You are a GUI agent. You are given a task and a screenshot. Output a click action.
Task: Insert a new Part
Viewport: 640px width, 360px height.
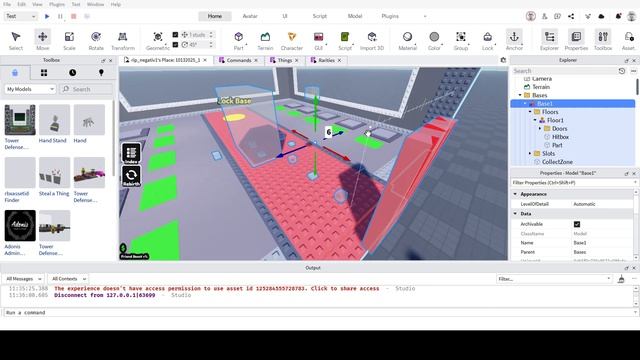[x=238, y=40]
